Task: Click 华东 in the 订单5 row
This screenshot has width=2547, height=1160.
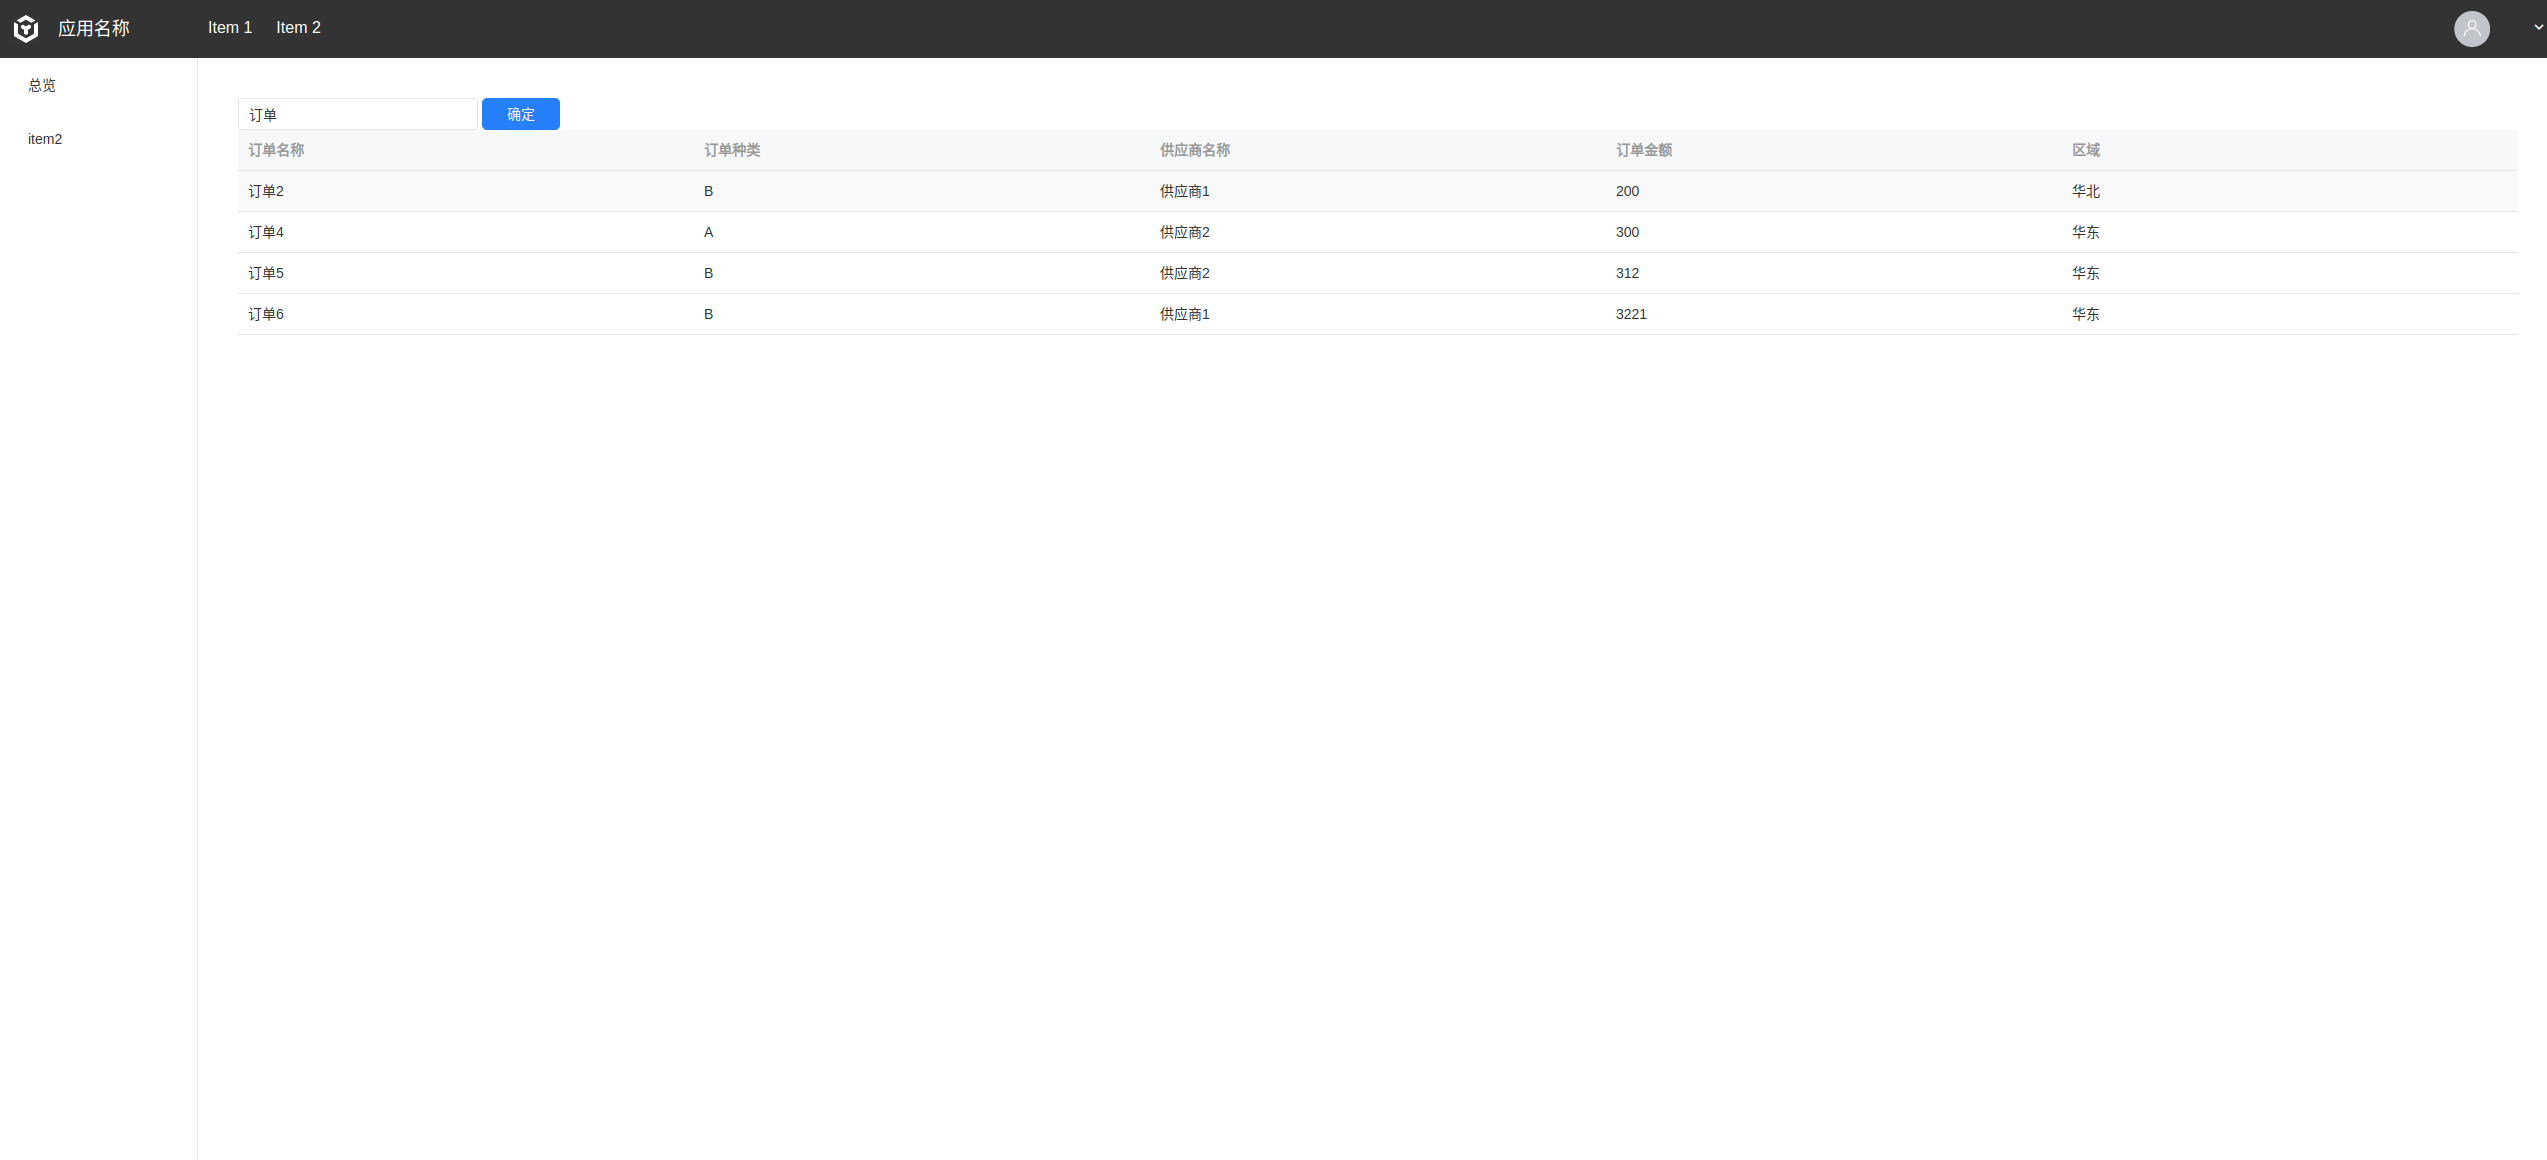Action: coord(2086,273)
